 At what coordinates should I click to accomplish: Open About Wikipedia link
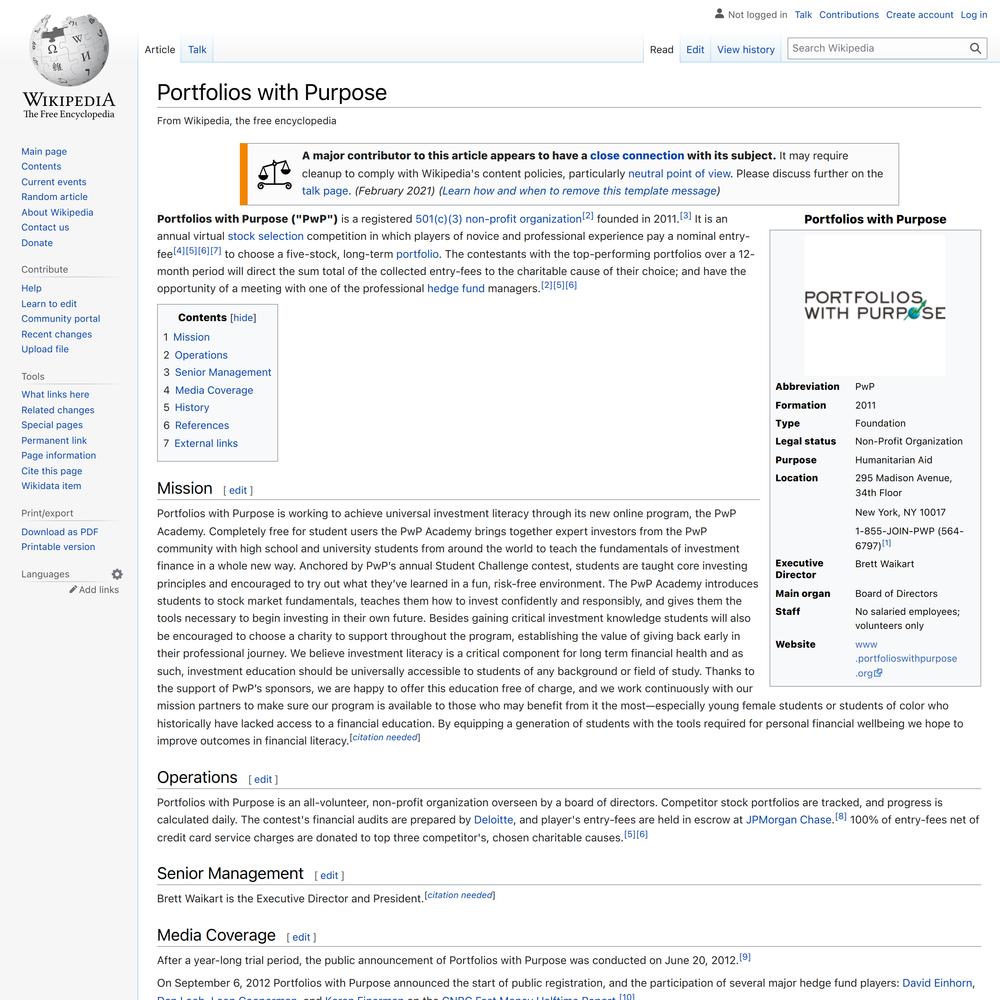57,212
